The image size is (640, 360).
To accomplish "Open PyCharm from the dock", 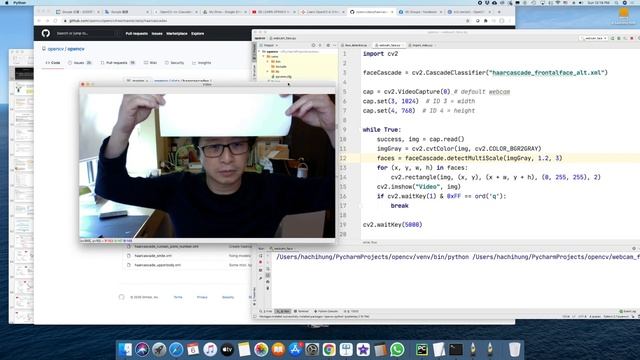I will [x=422, y=349].
